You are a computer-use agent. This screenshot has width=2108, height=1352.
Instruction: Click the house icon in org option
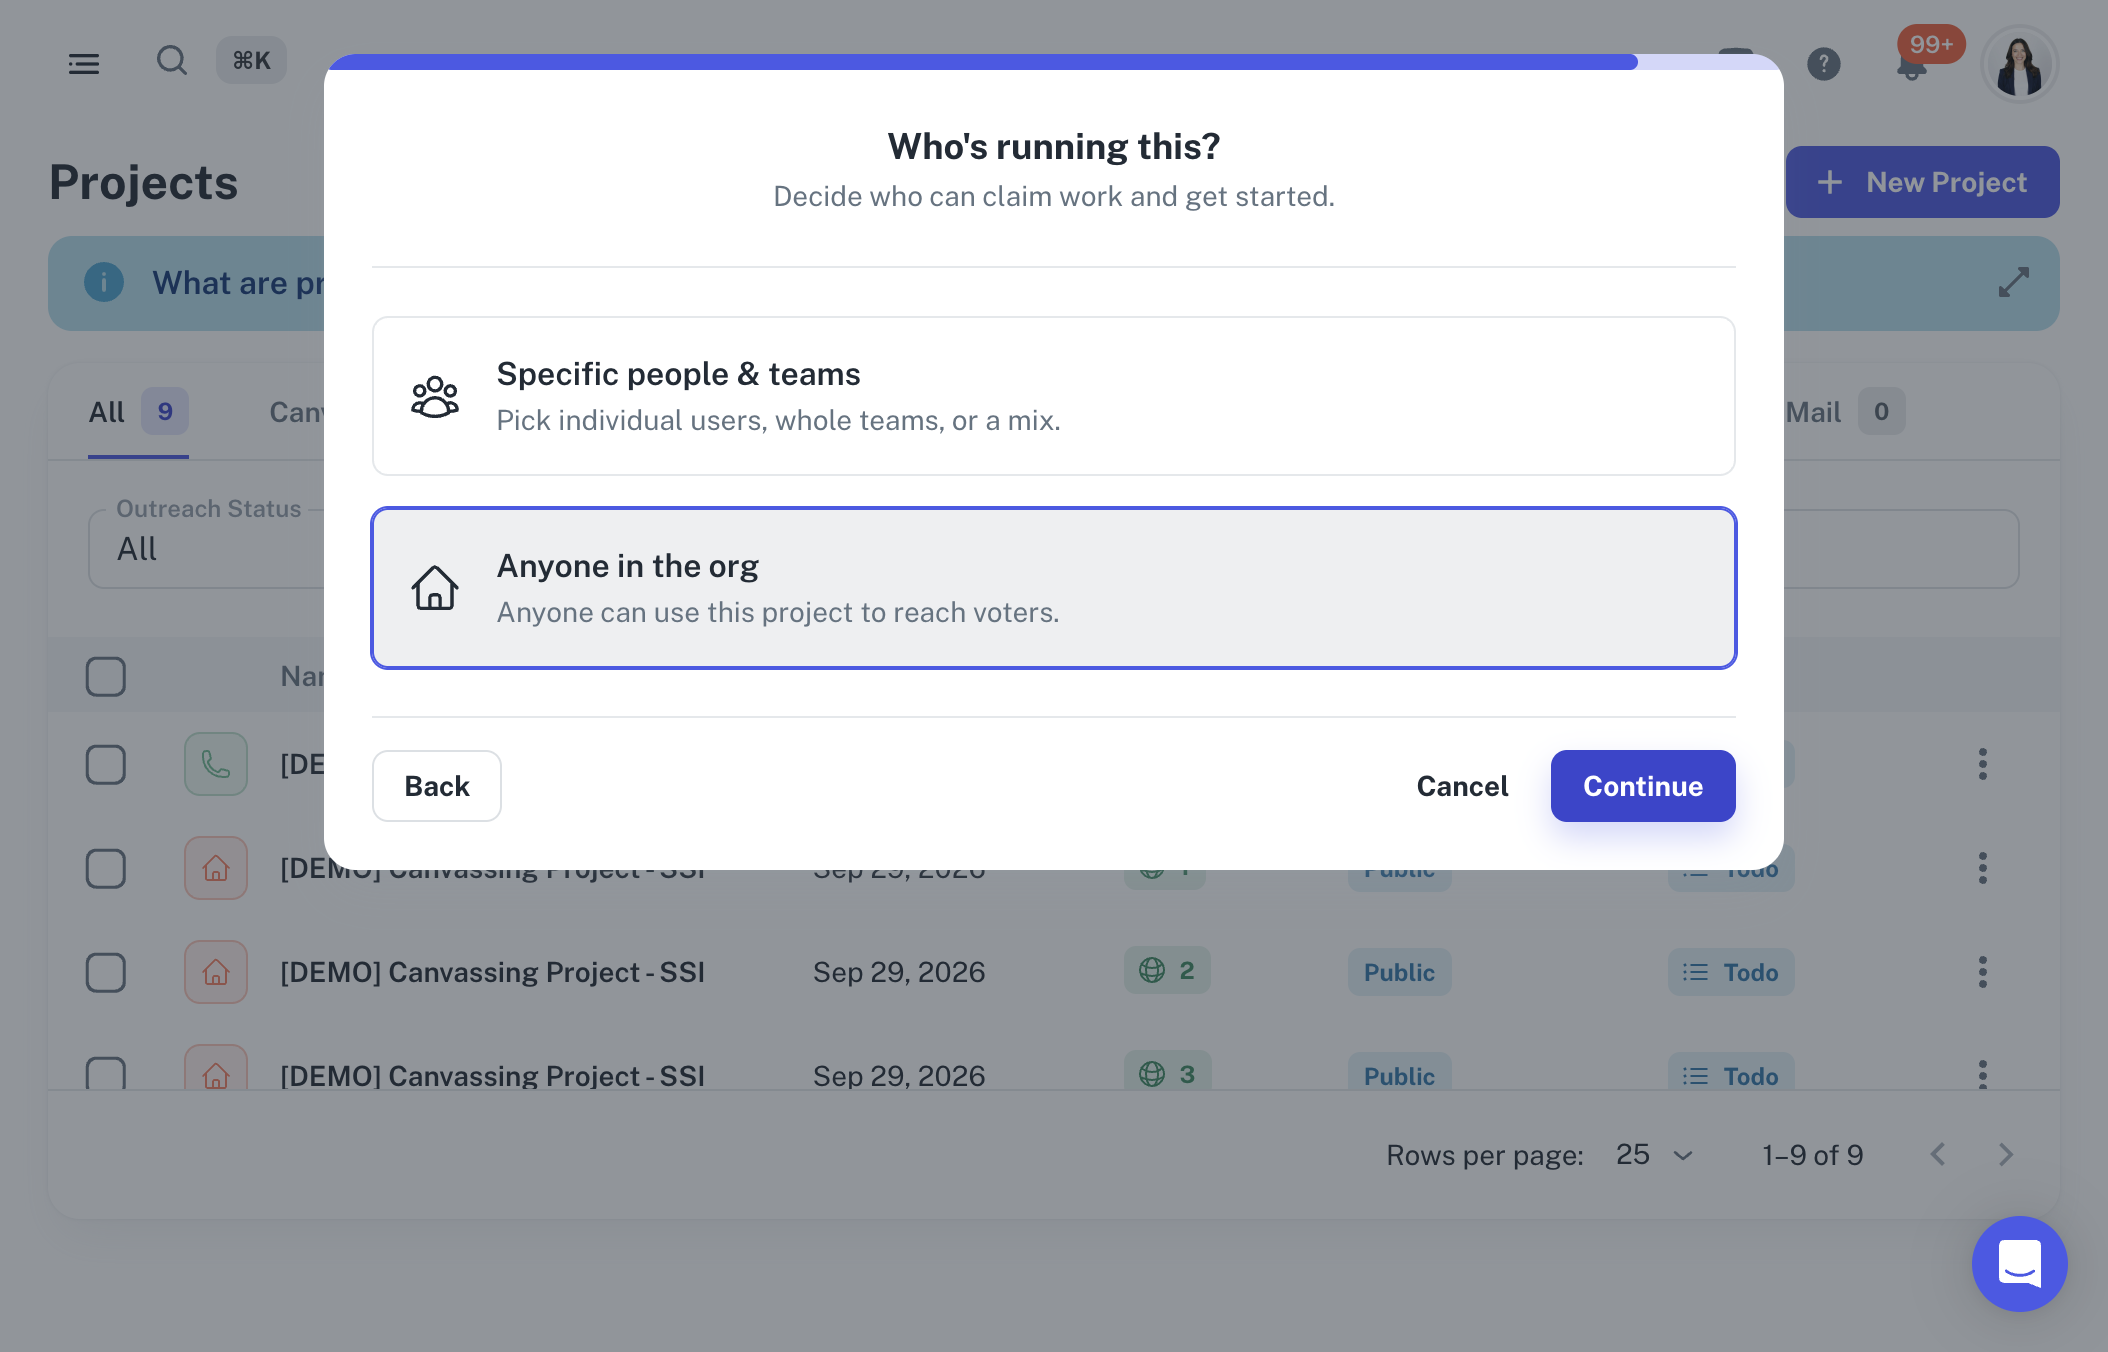coord(435,588)
